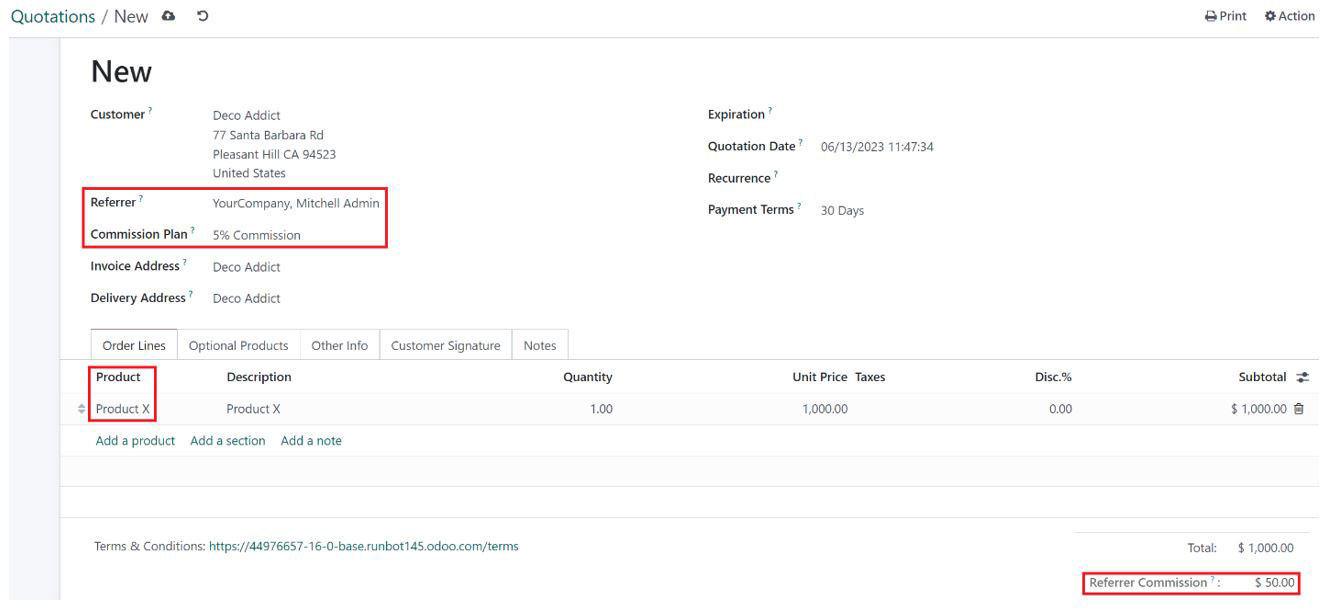
Task: Switch to the Other Info tab
Action: [x=339, y=345]
